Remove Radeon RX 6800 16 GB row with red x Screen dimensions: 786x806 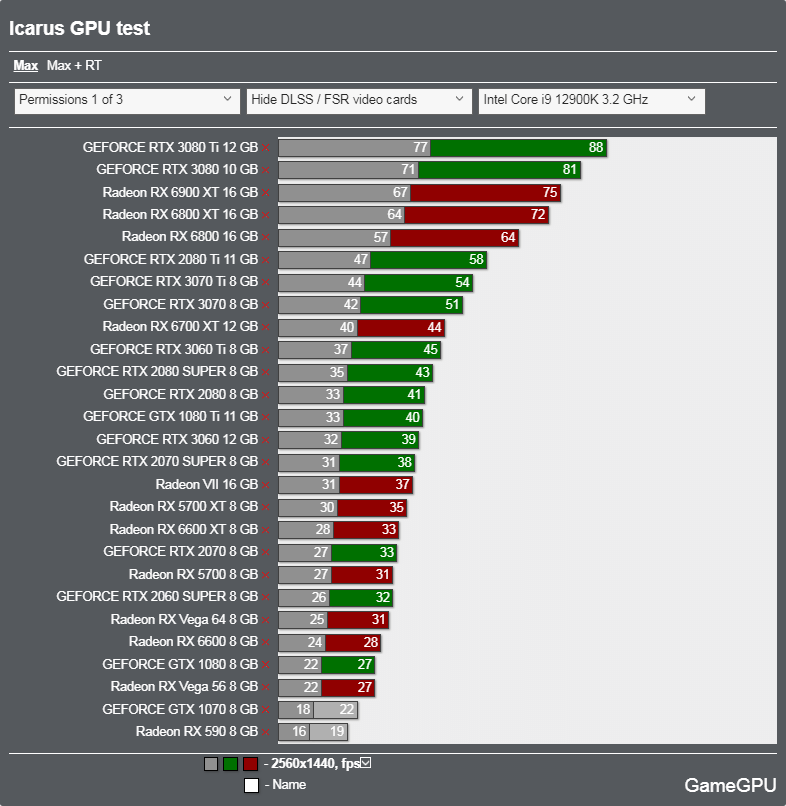(266, 237)
